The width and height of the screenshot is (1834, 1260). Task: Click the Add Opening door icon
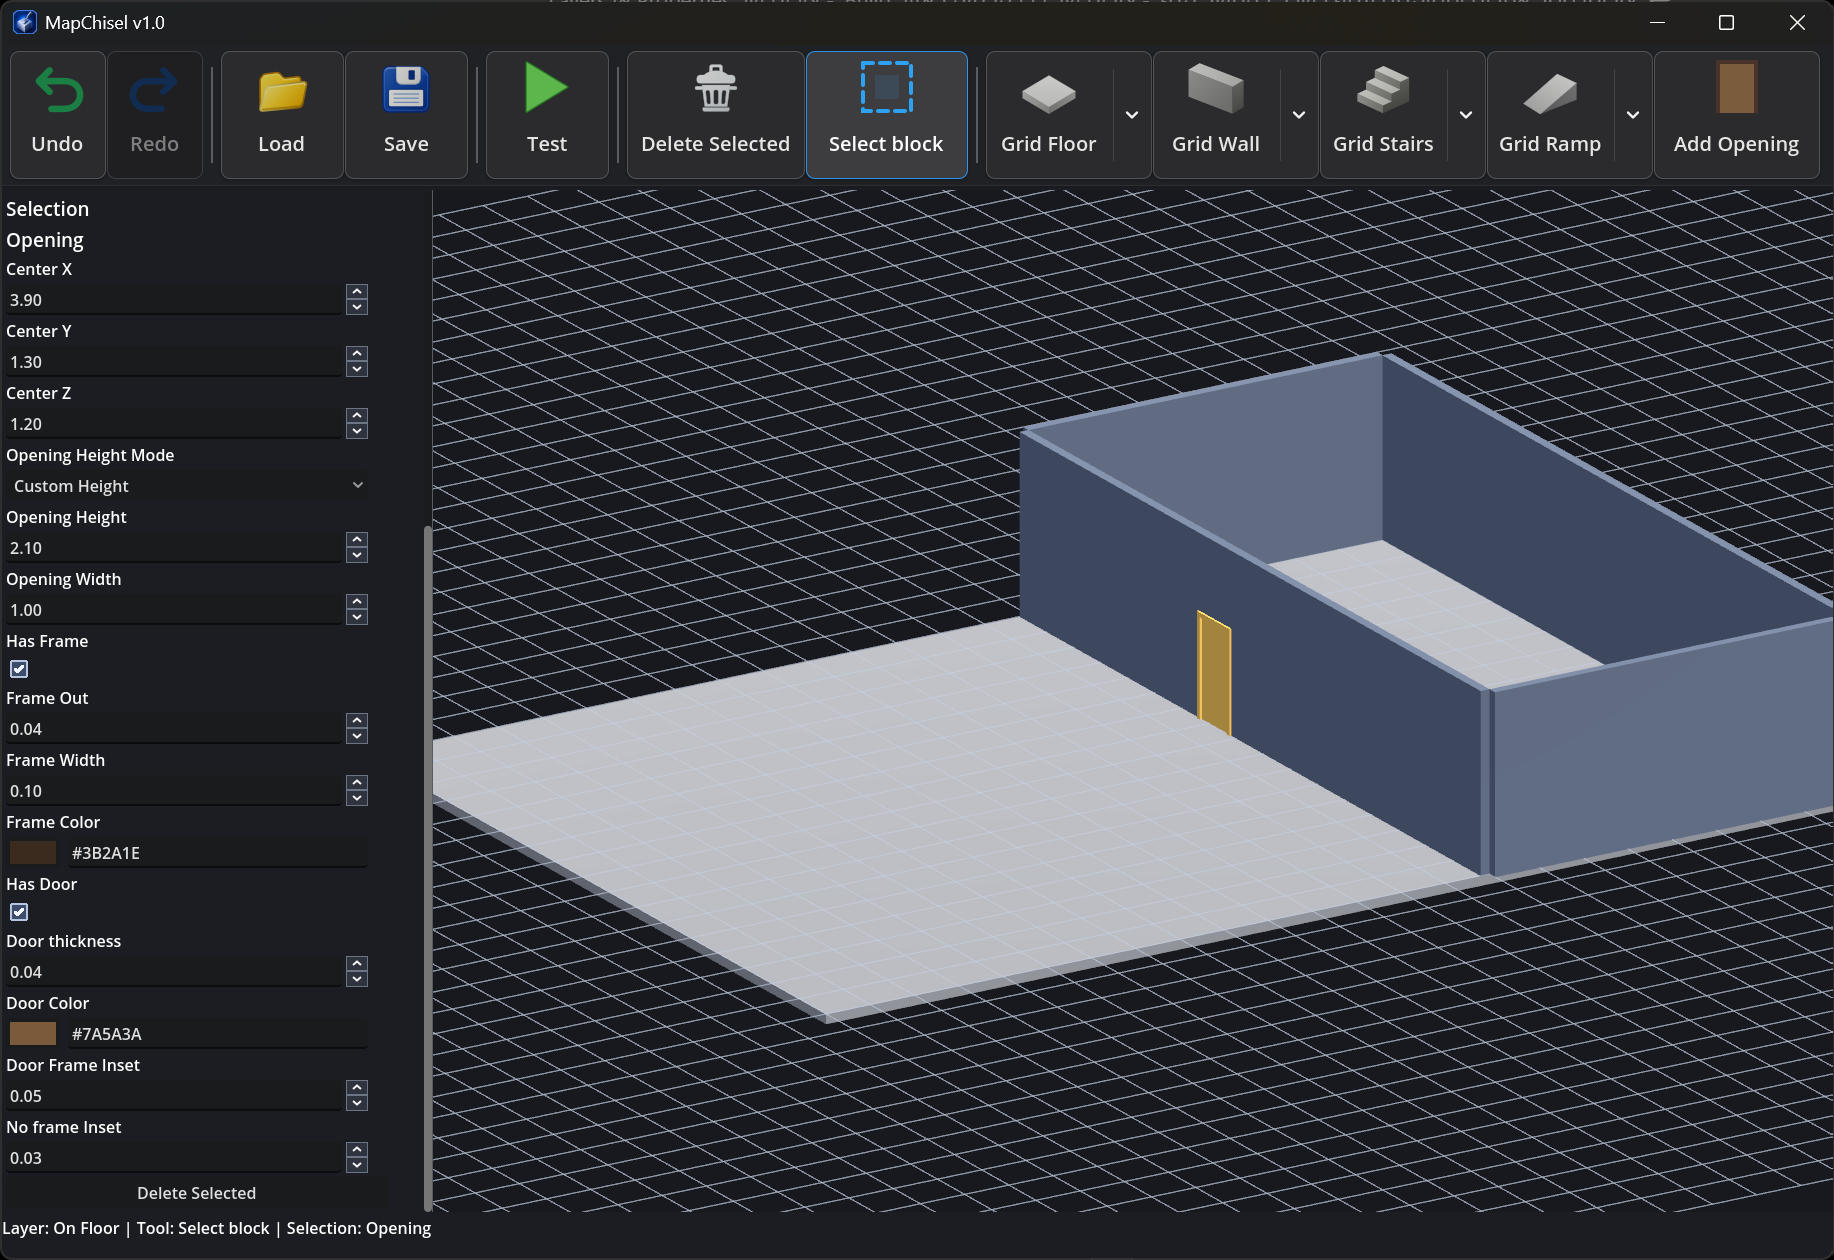1737,88
